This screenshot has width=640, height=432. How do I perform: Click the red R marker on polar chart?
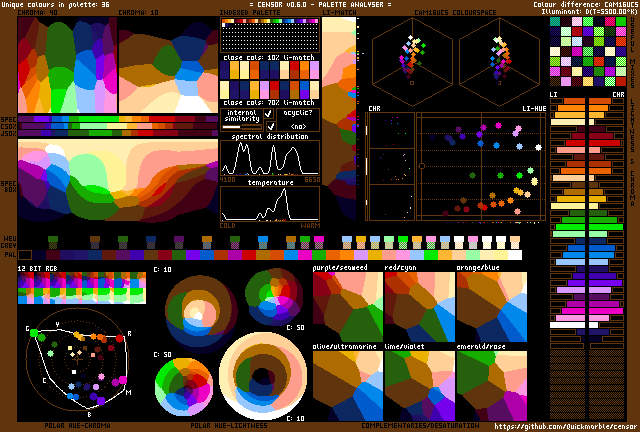(119, 338)
